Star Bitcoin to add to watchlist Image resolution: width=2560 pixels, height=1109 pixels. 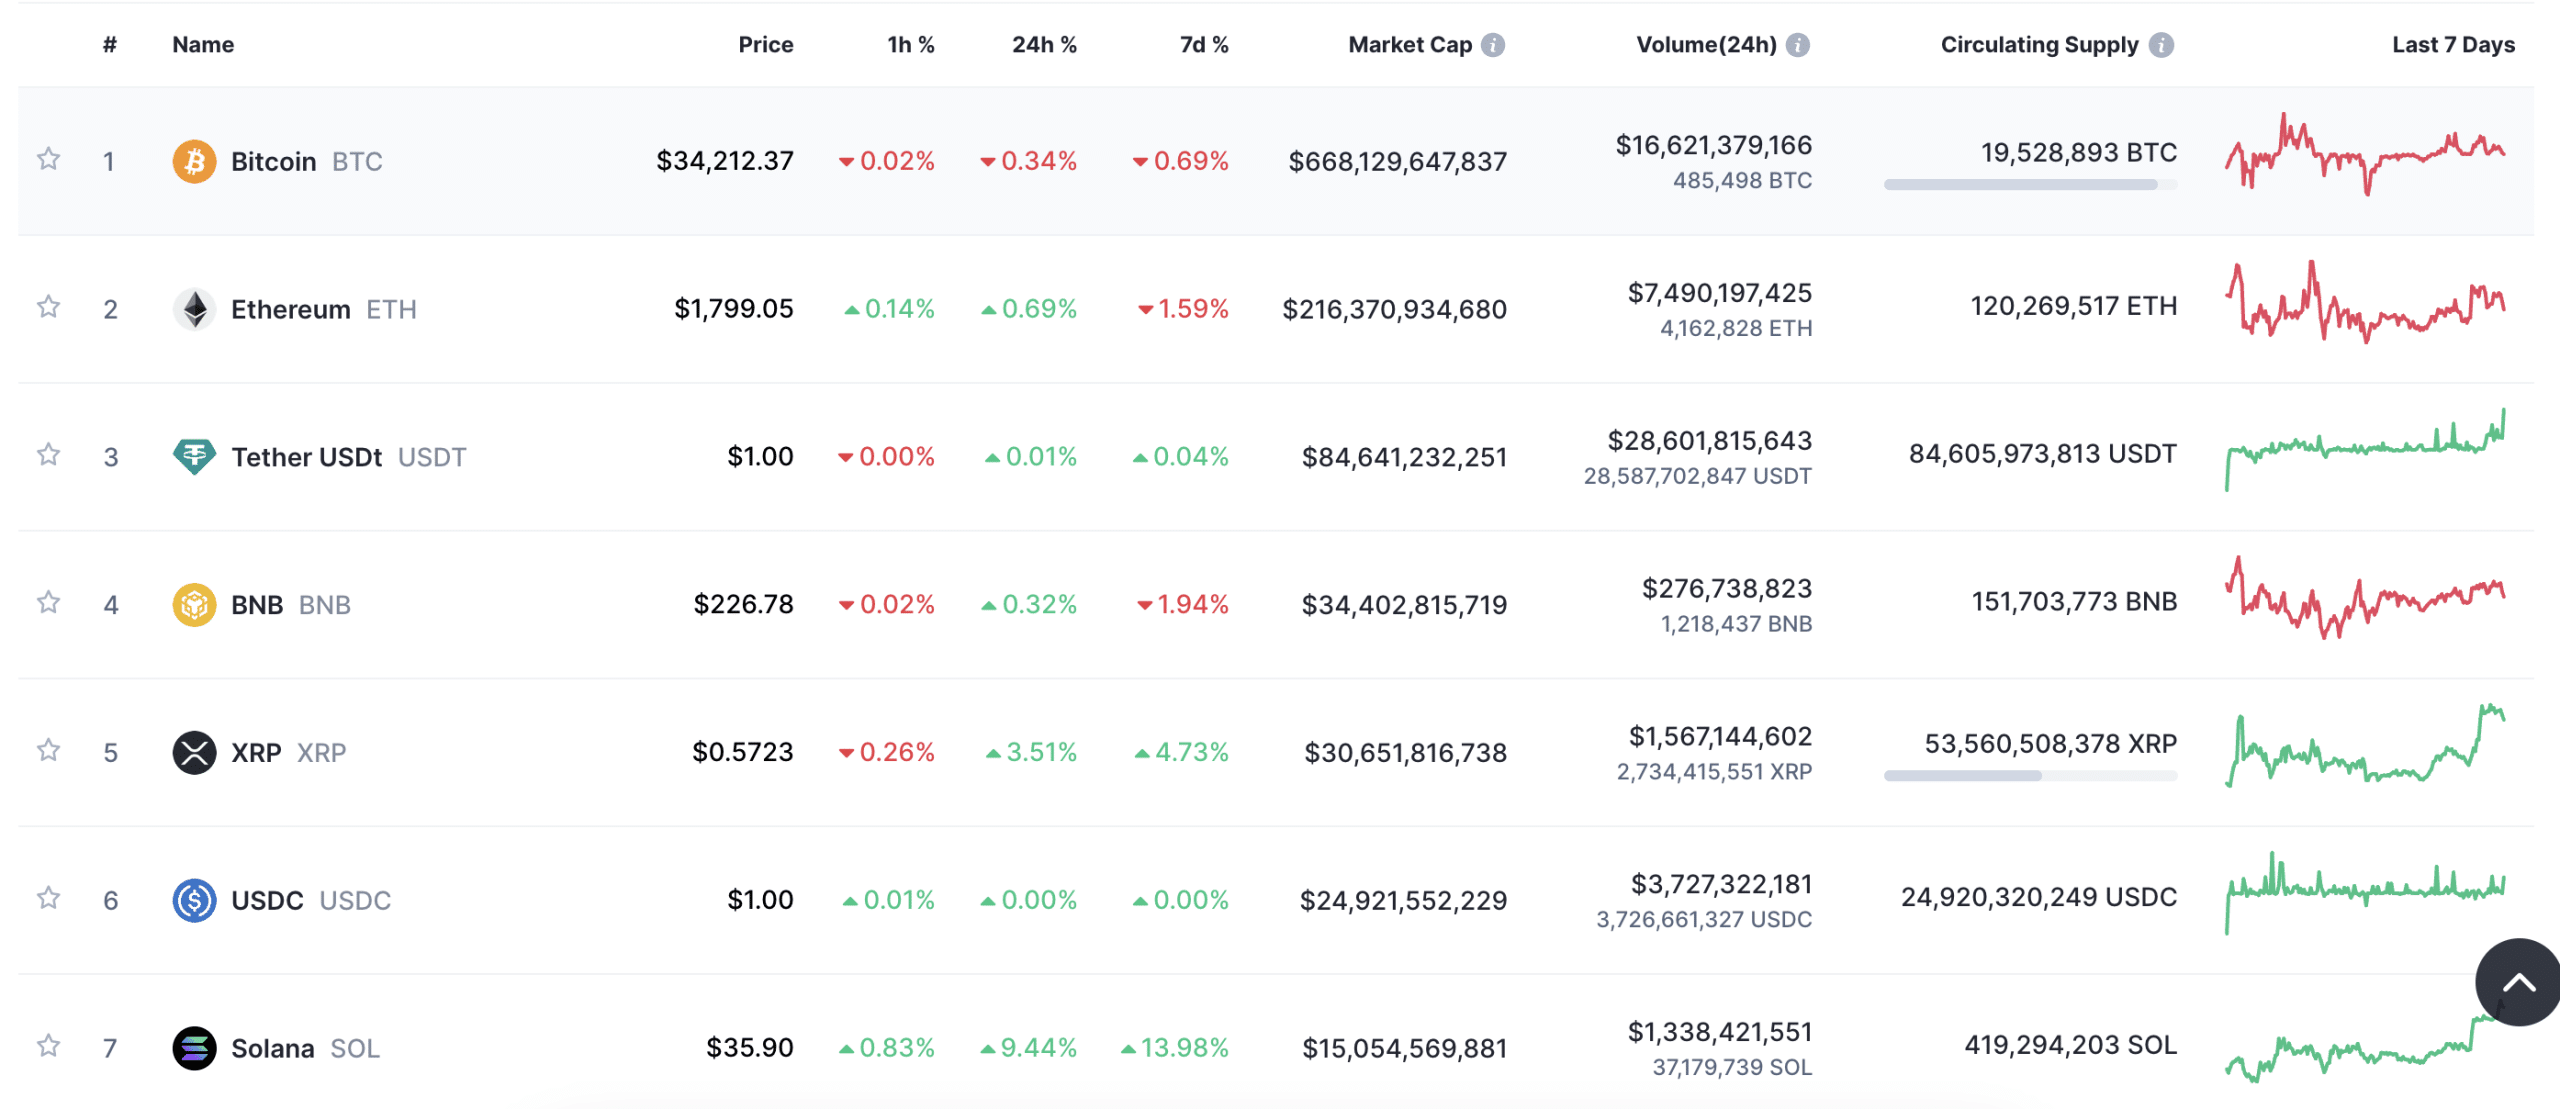[x=48, y=159]
